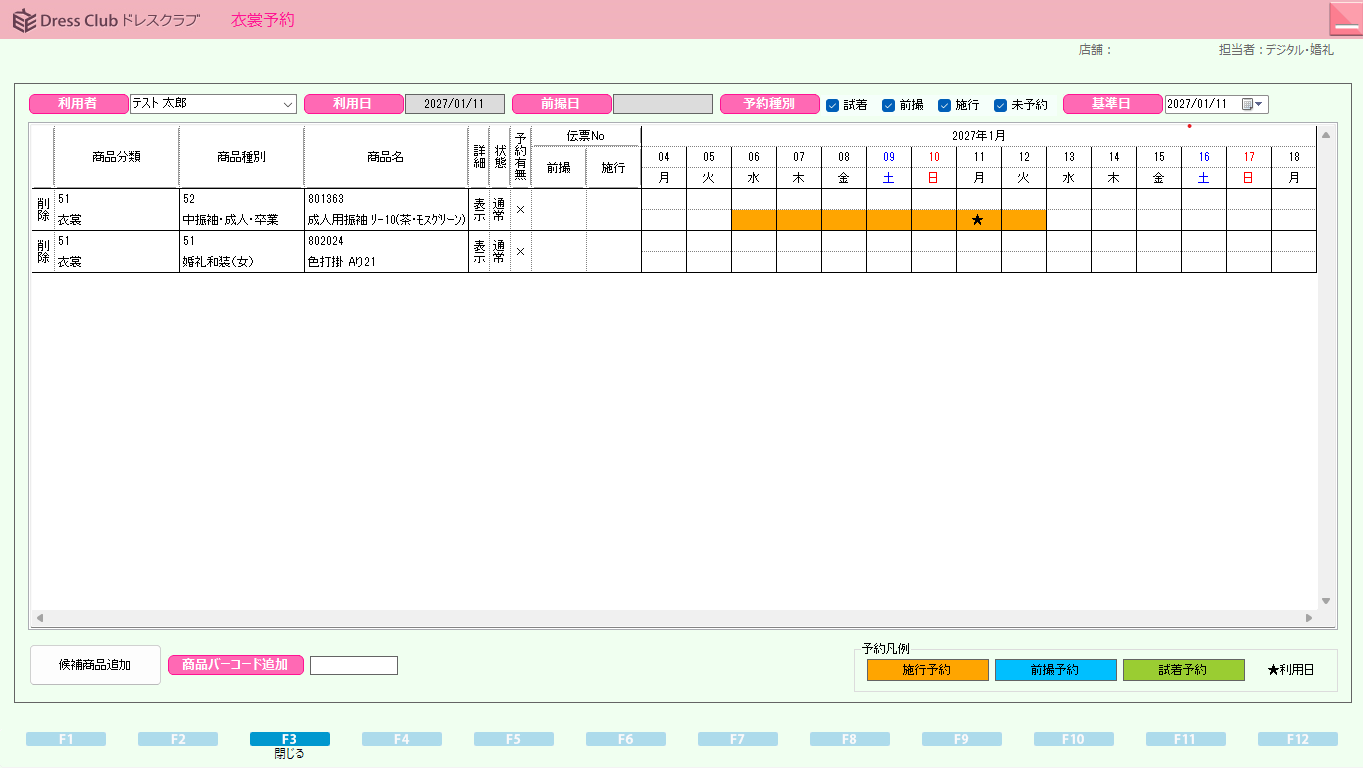
Task: Click date column 10 日 header
Action: pos(934,167)
